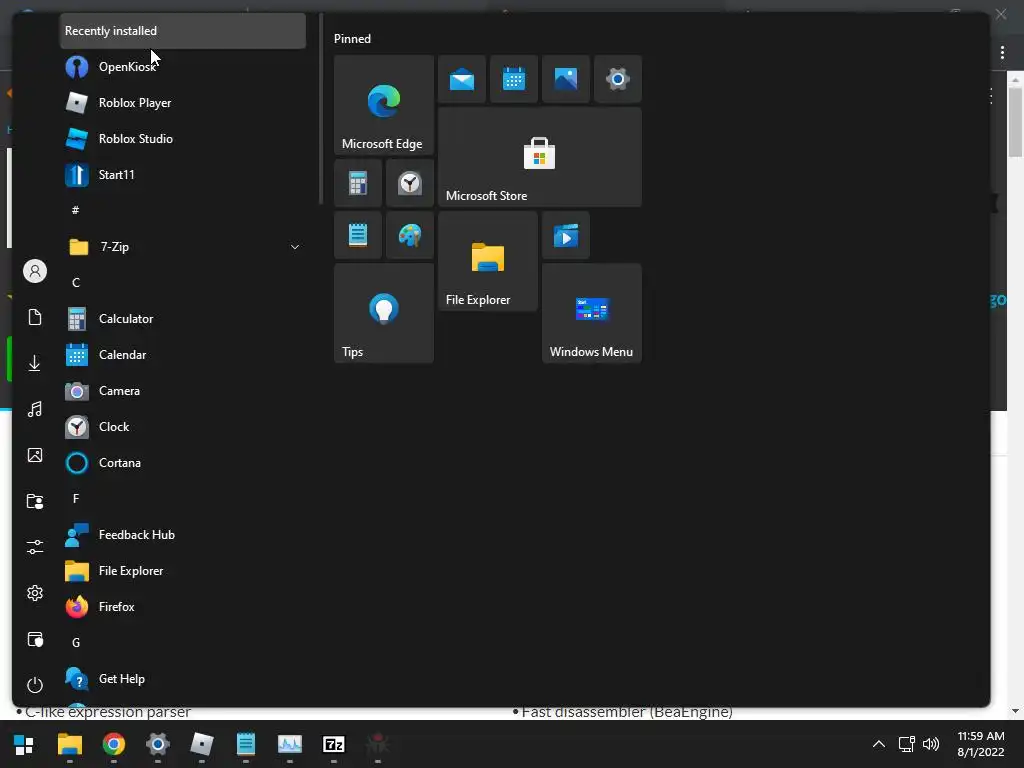Open Start11 configuration icon in sidebar
Viewport: 1024px width, 768px height.
click(35, 639)
